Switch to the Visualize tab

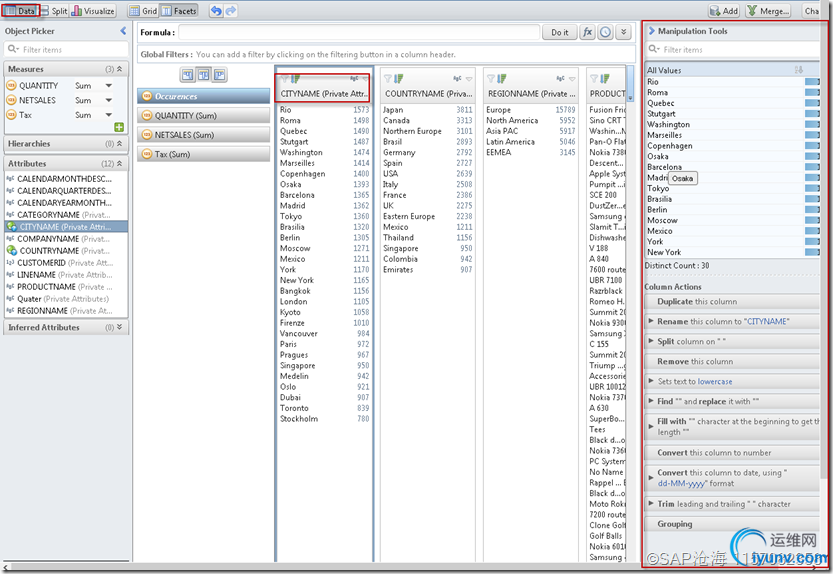pos(93,11)
